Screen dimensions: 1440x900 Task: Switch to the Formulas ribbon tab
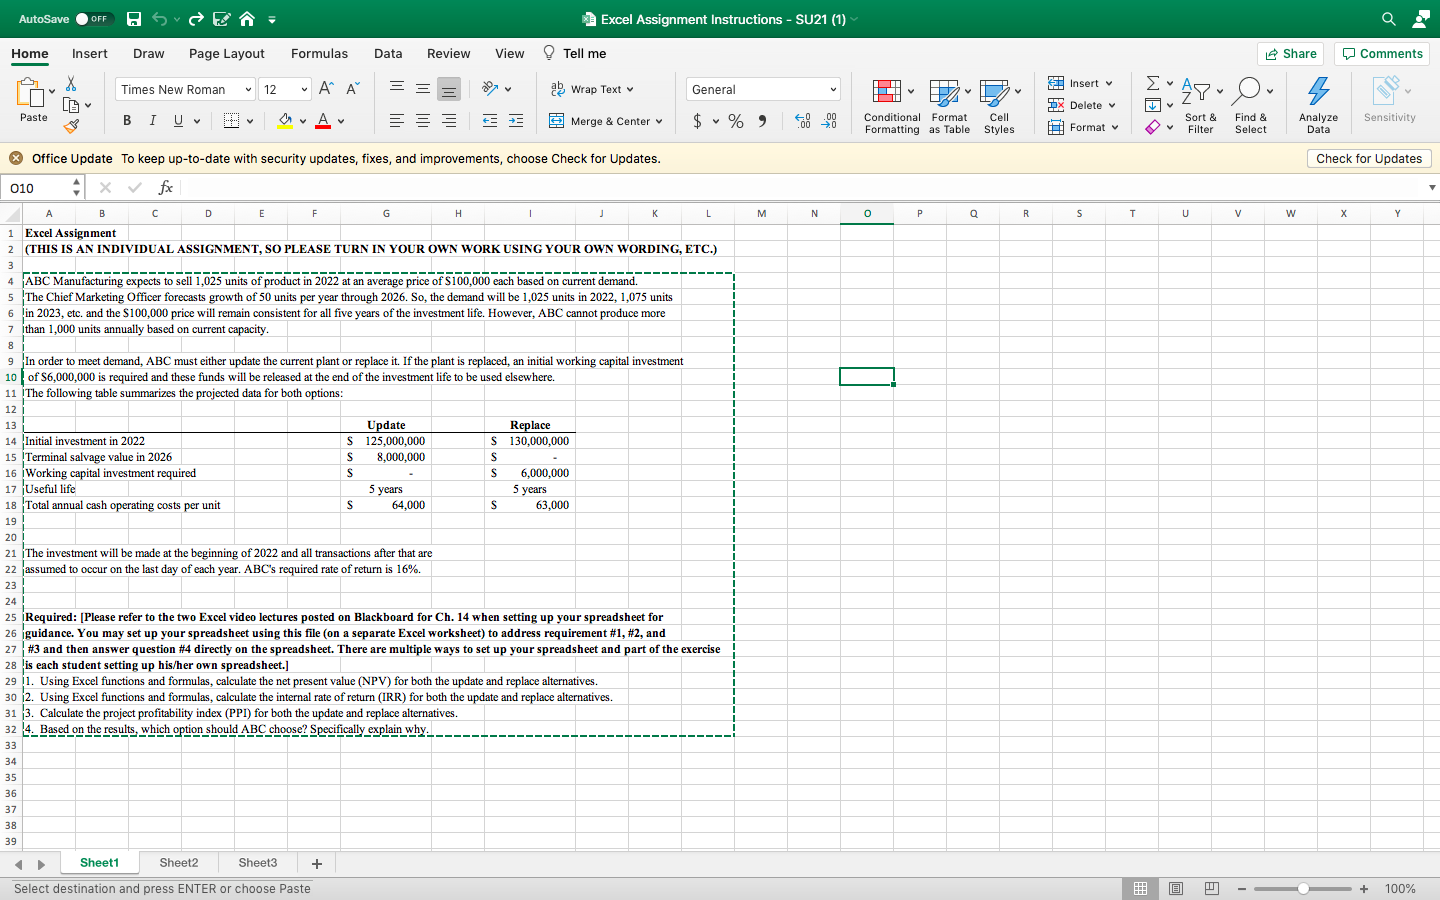(319, 53)
